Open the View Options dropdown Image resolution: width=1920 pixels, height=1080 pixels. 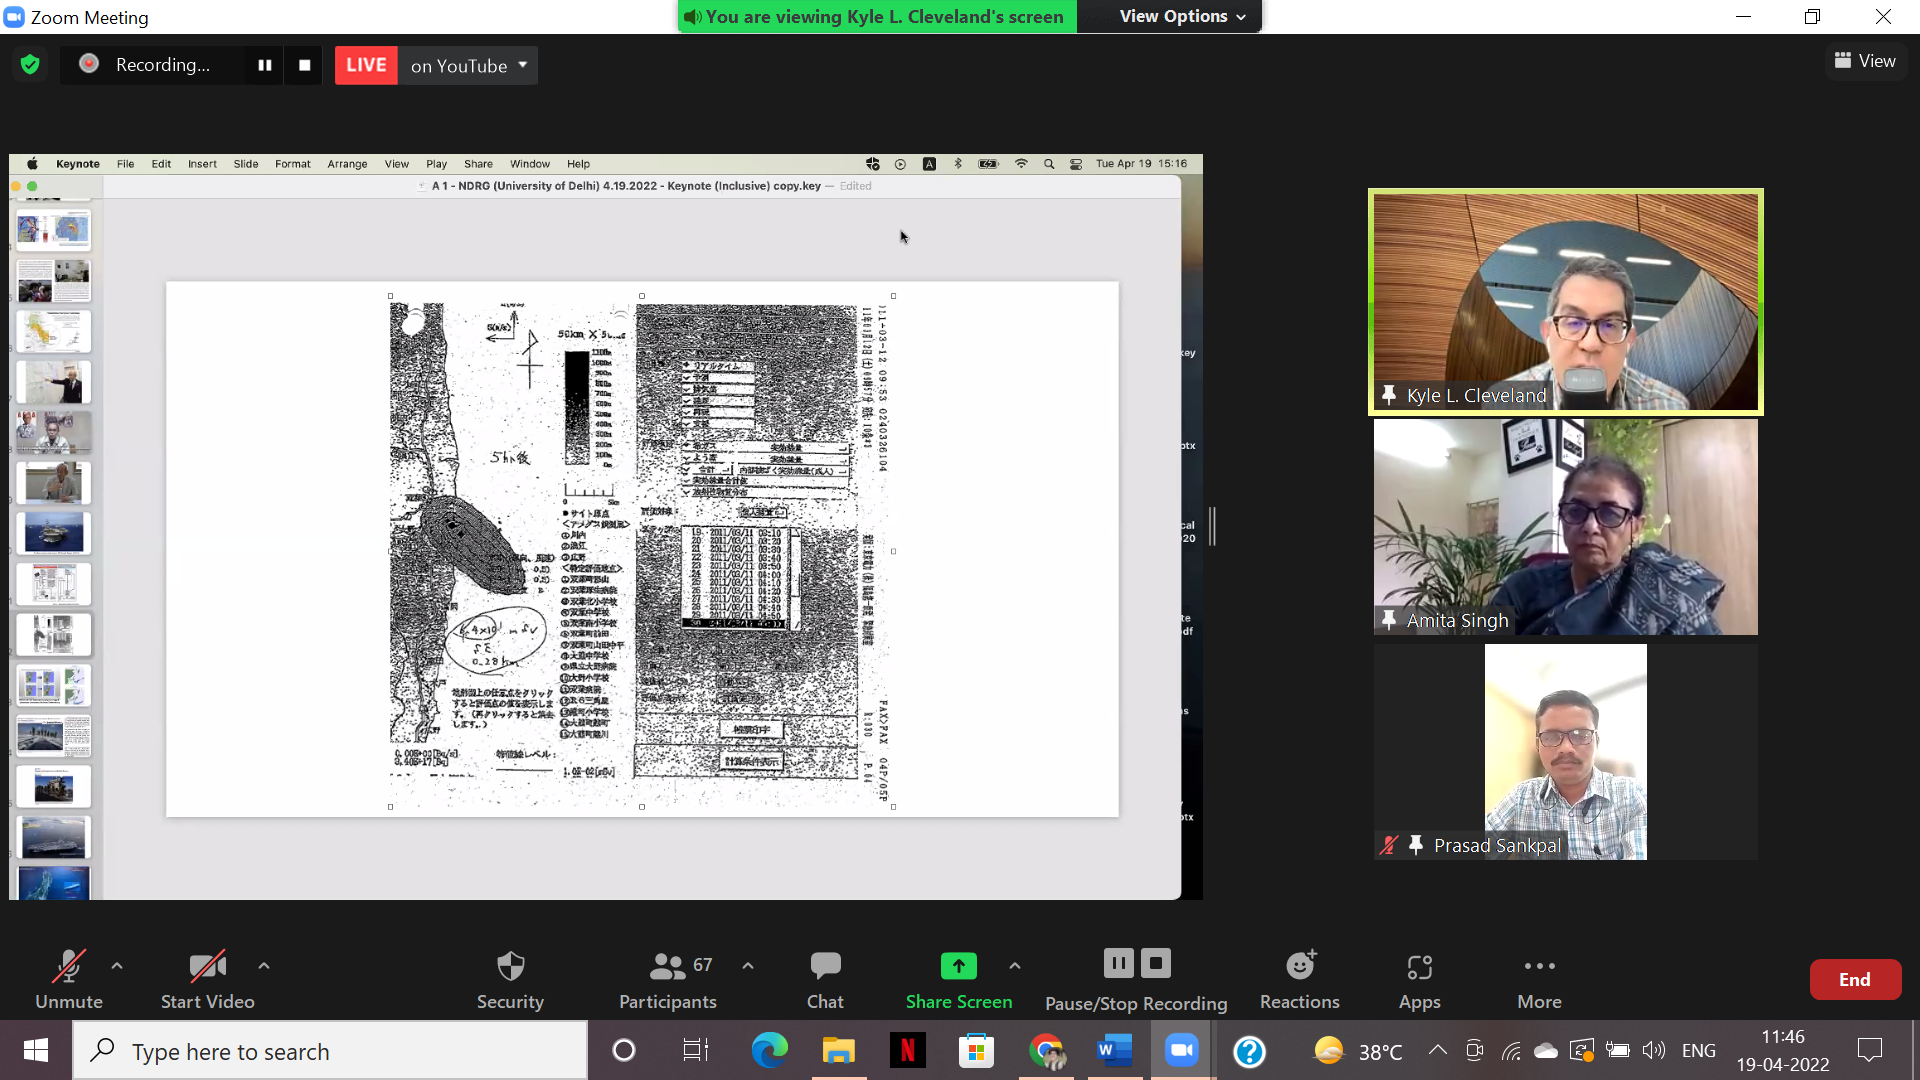point(1182,16)
